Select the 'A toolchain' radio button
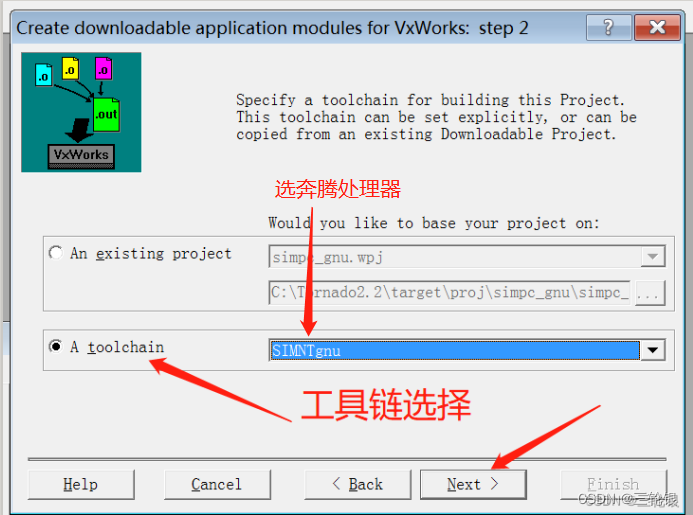This screenshot has width=693, height=515. [56, 346]
